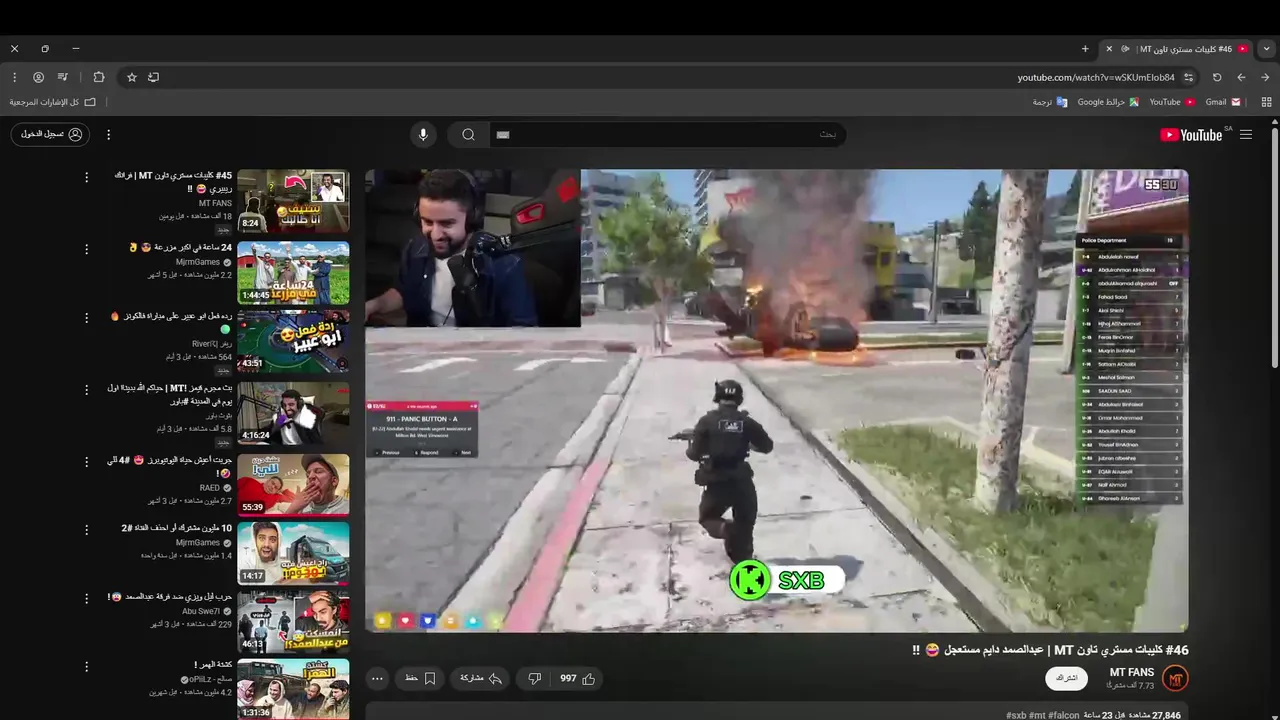Open options menu for the River video
The image size is (1280, 720).
86,317
